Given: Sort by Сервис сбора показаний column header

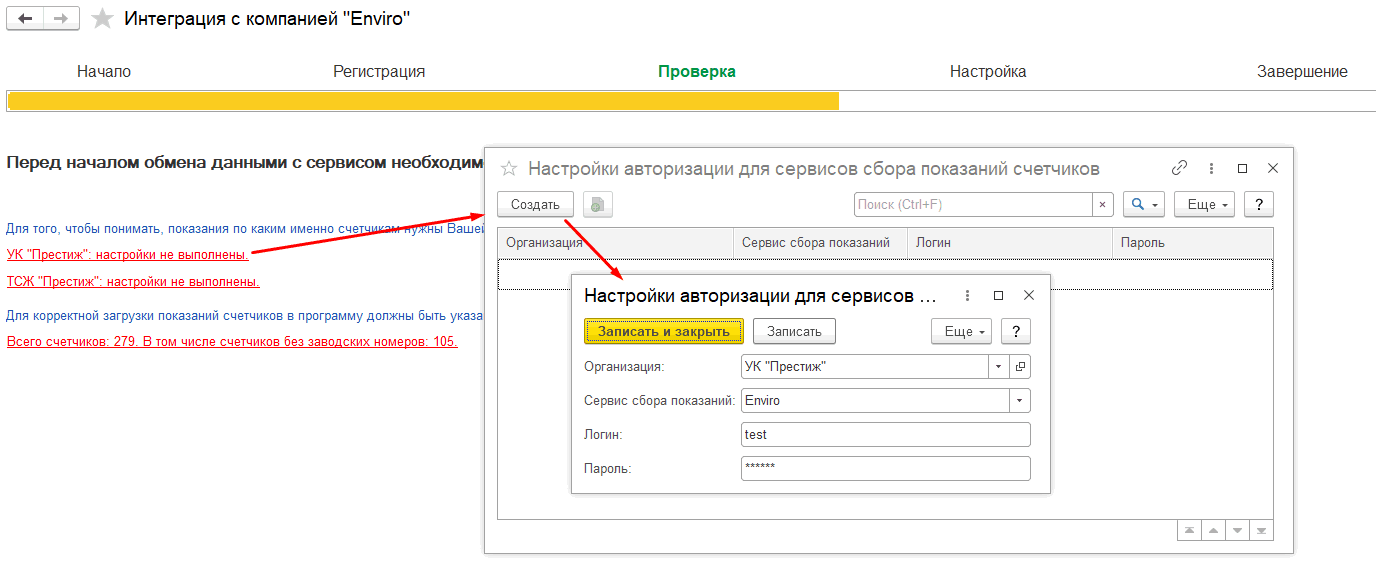Looking at the screenshot, I should [820, 242].
